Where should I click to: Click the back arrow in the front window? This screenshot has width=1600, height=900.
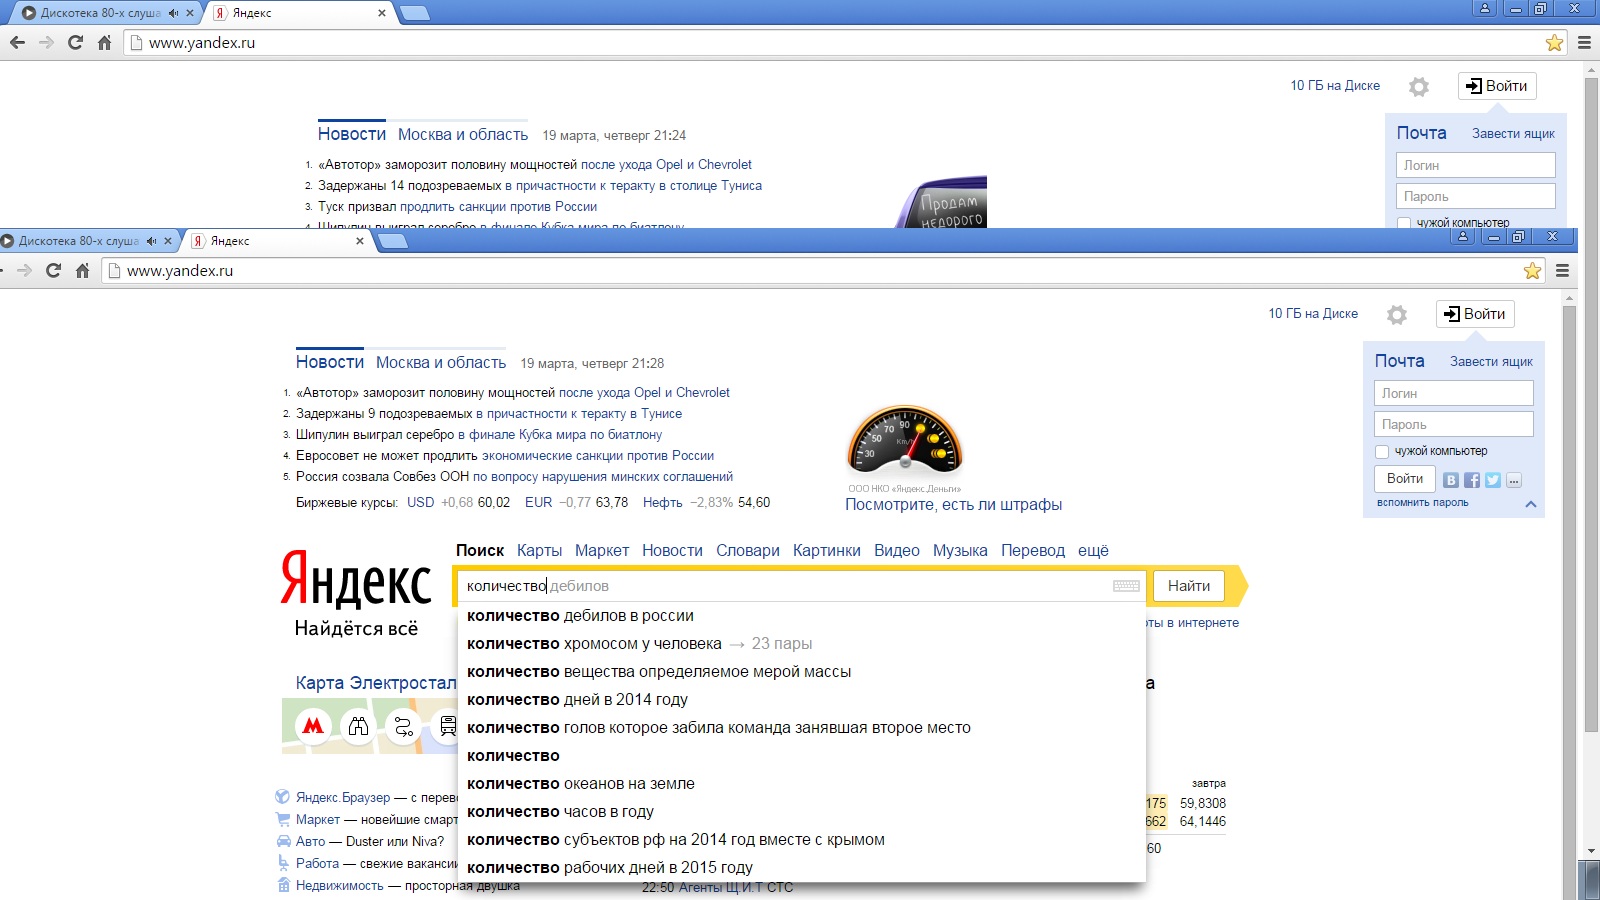point(2,270)
